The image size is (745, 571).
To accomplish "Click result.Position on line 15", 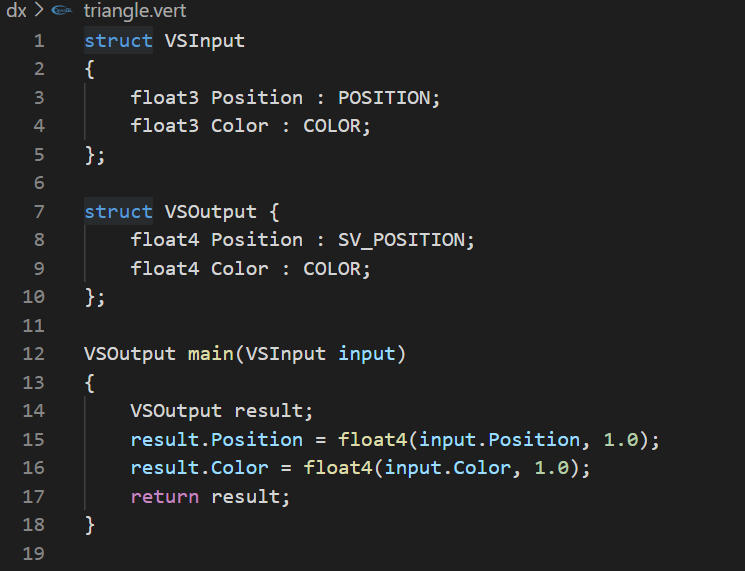I will click(216, 439).
